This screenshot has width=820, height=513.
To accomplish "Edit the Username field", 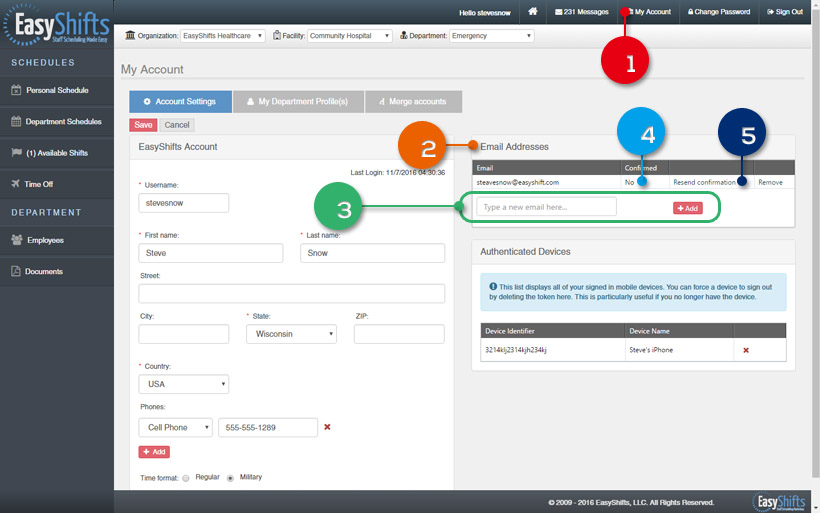I will tap(184, 203).
